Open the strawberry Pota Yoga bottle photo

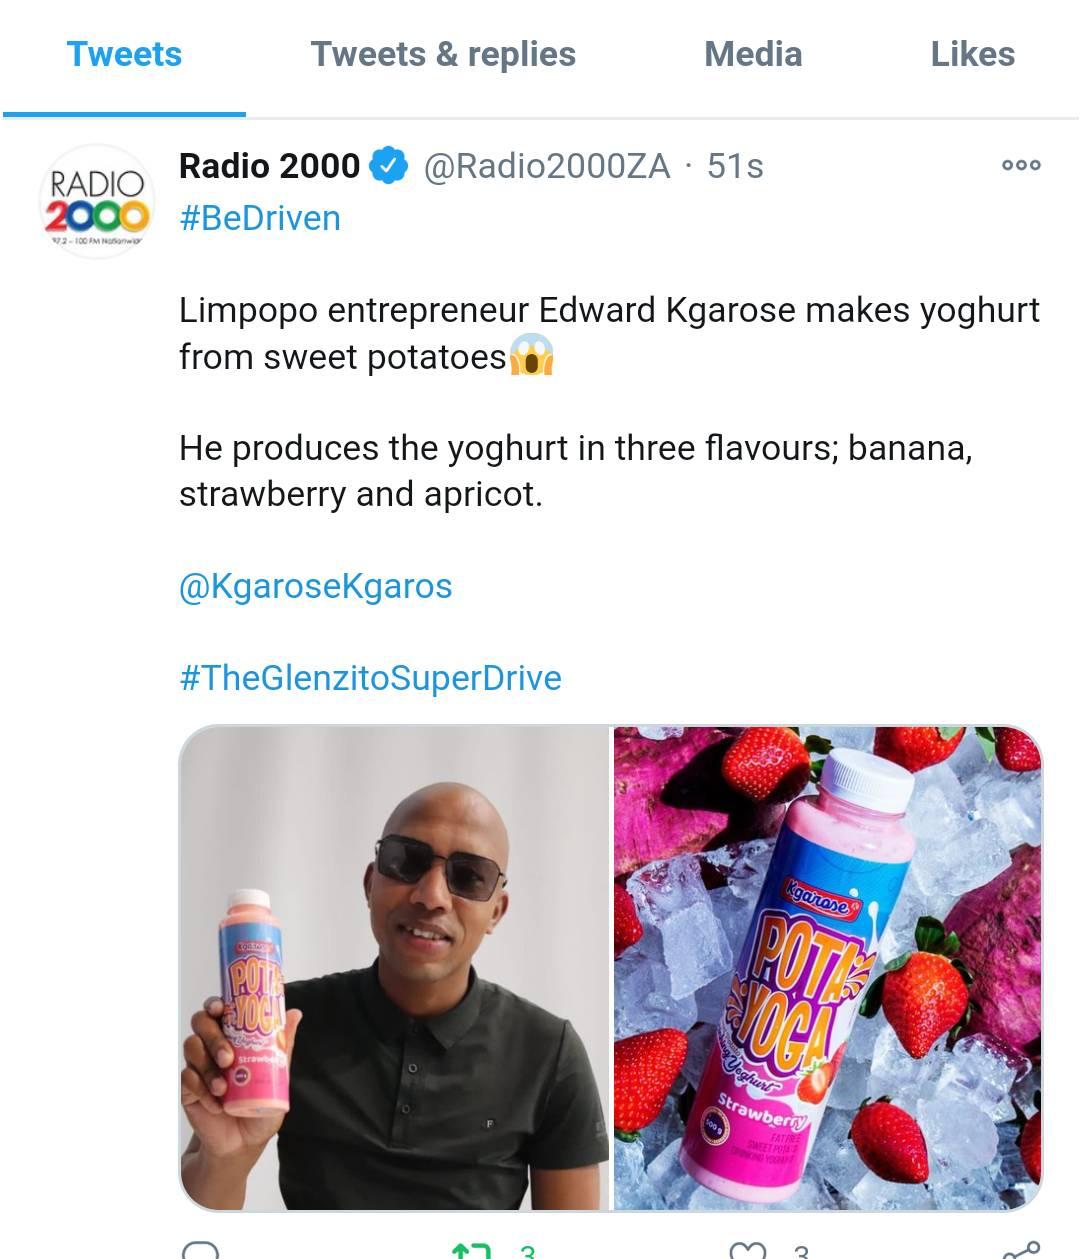(828, 968)
